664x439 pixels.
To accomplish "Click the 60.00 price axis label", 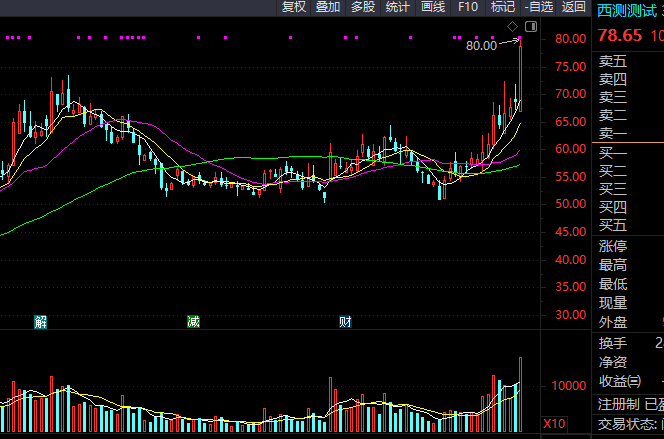I will (x=570, y=149).
